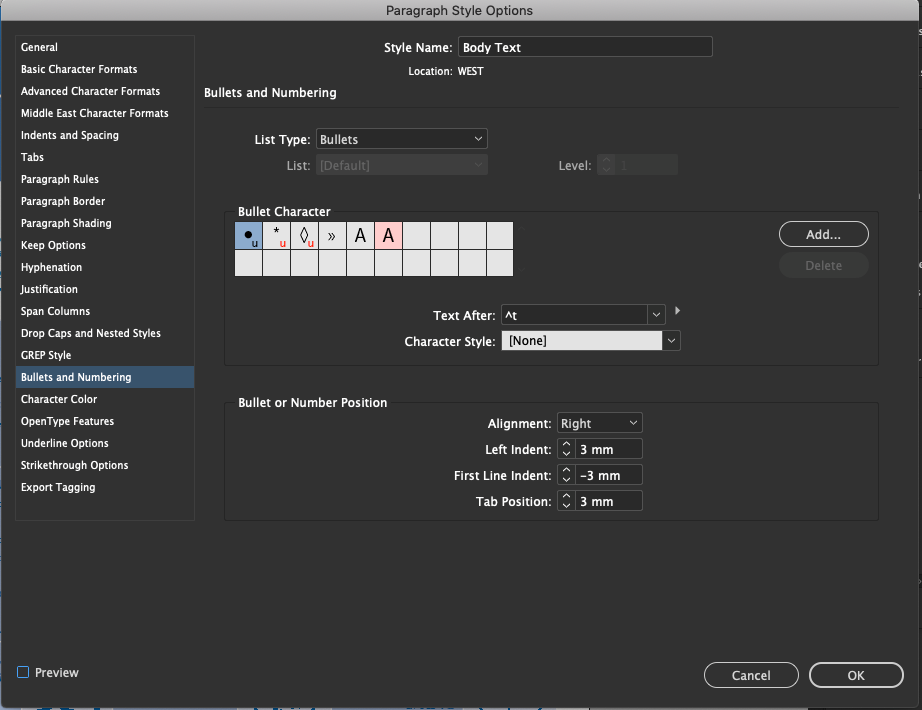The width and height of the screenshot is (922, 710).
Task: Select the diamond bullet character glyph
Action: [304, 236]
